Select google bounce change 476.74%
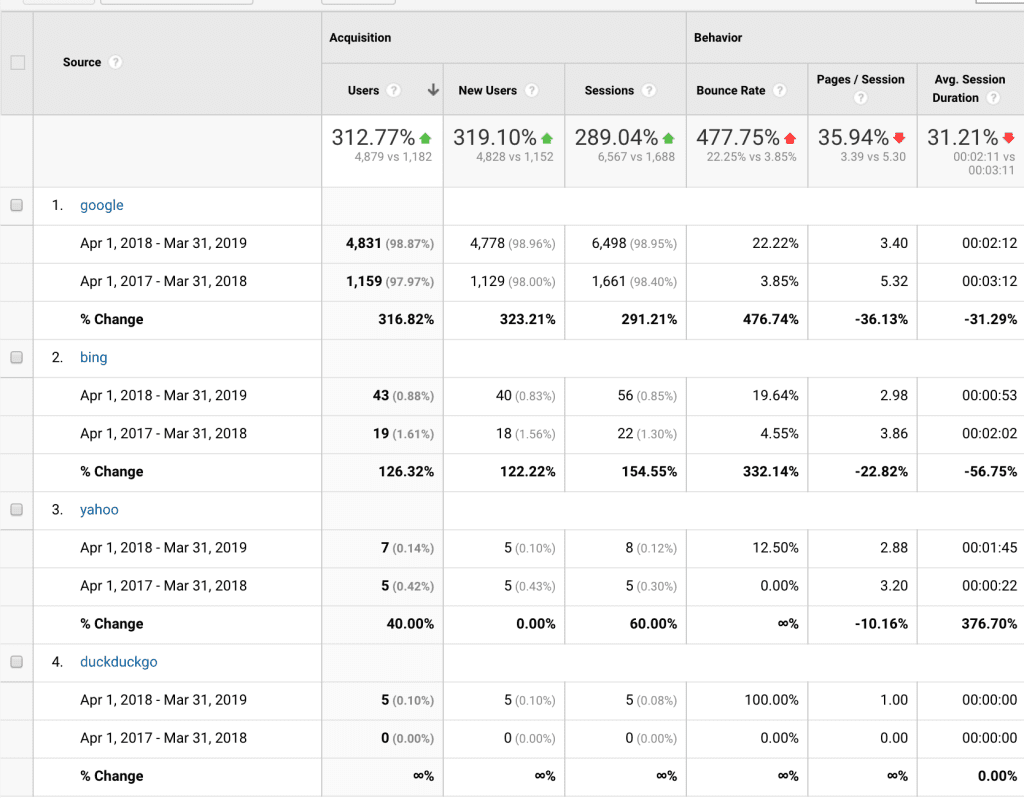Image resolution: width=1024 pixels, height=798 pixels. click(x=771, y=319)
